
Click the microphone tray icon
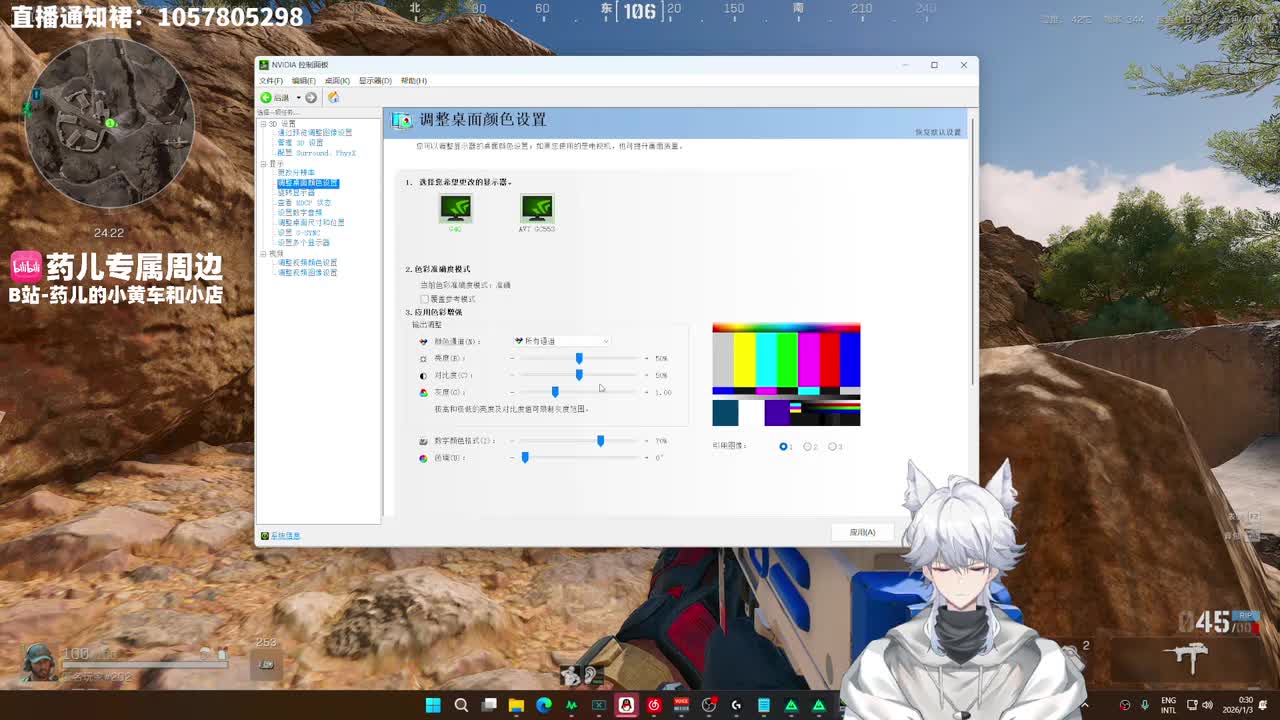(x=1145, y=705)
